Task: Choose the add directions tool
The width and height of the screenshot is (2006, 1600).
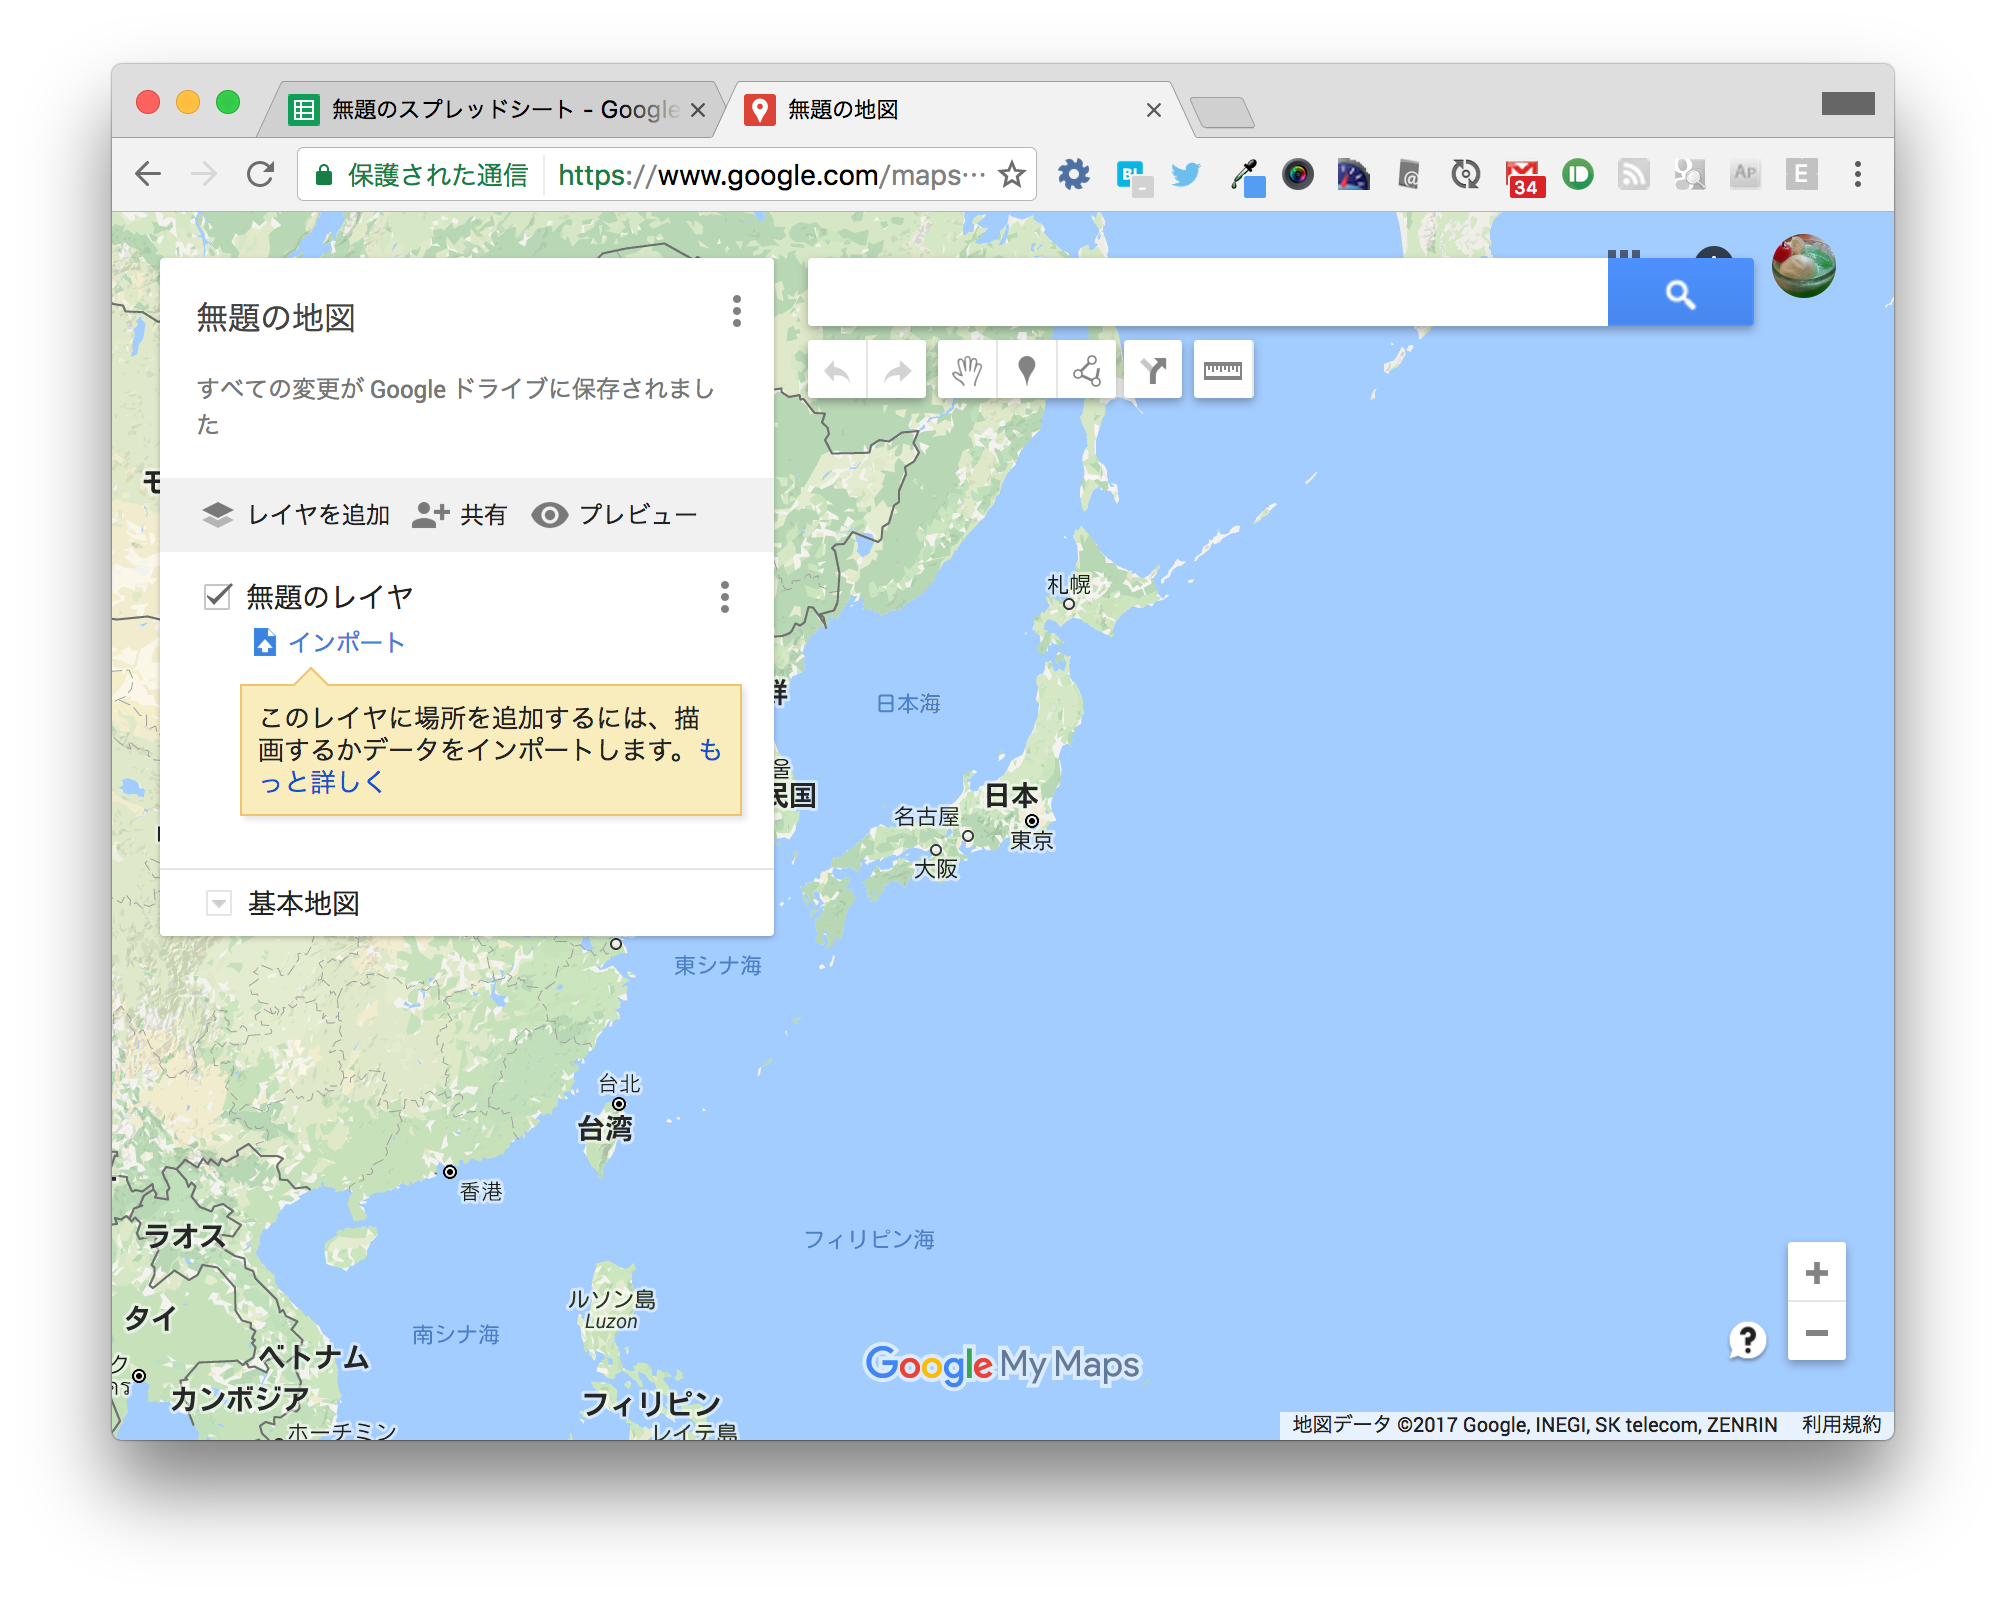Action: [1153, 371]
